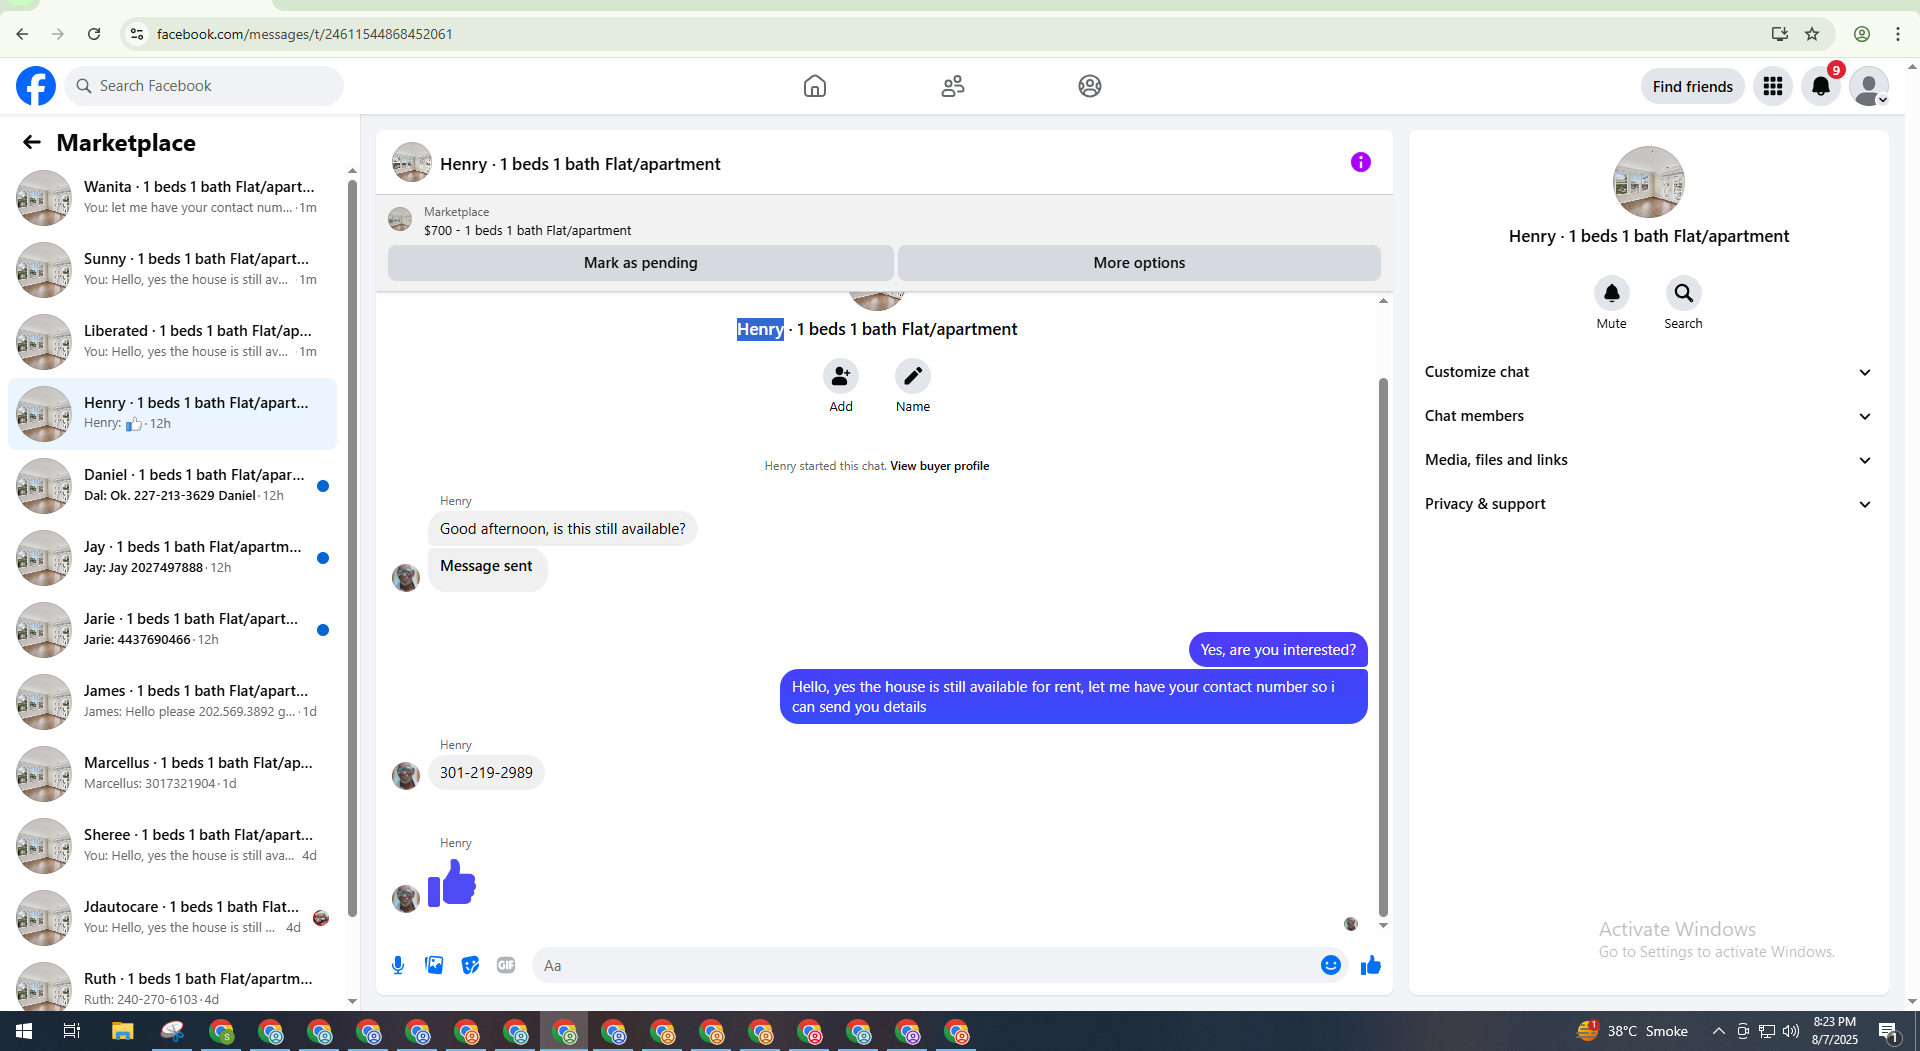Click the message text box
Viewport: 1920px width, 1051px height.
925,965
